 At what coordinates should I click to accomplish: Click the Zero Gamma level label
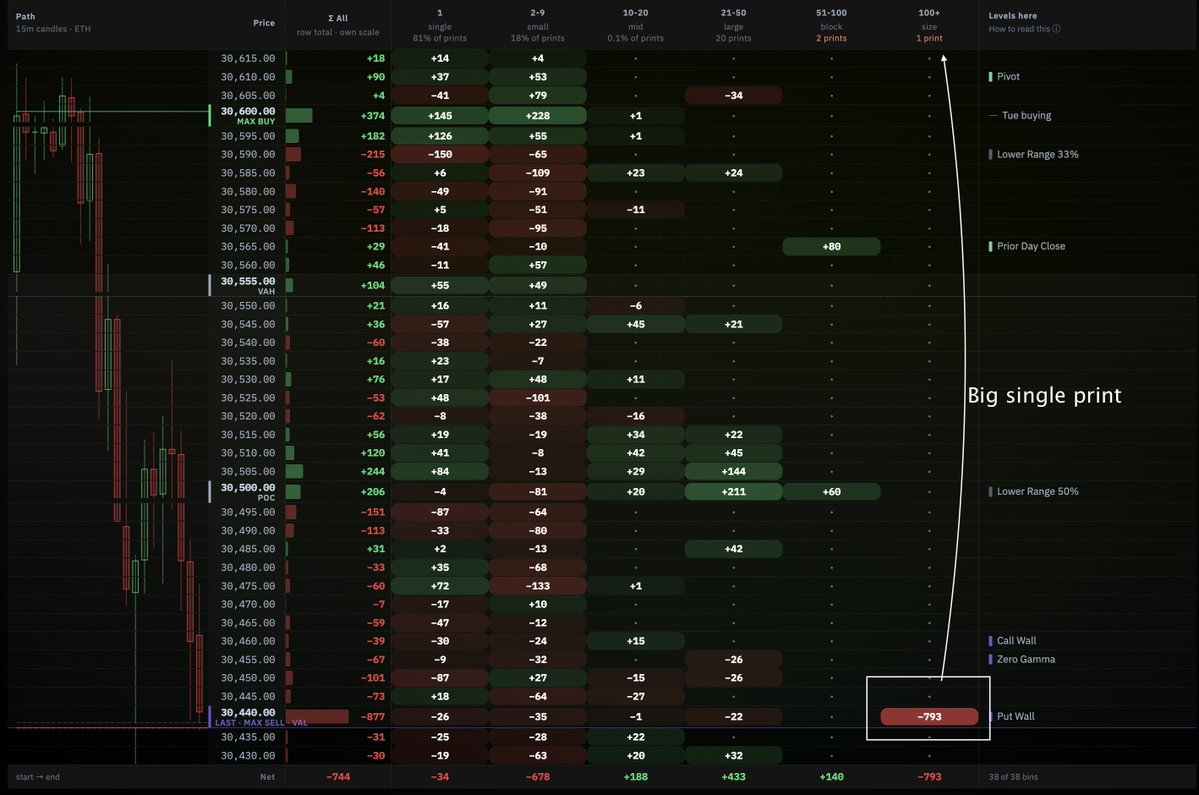(x=1025, y=659)
